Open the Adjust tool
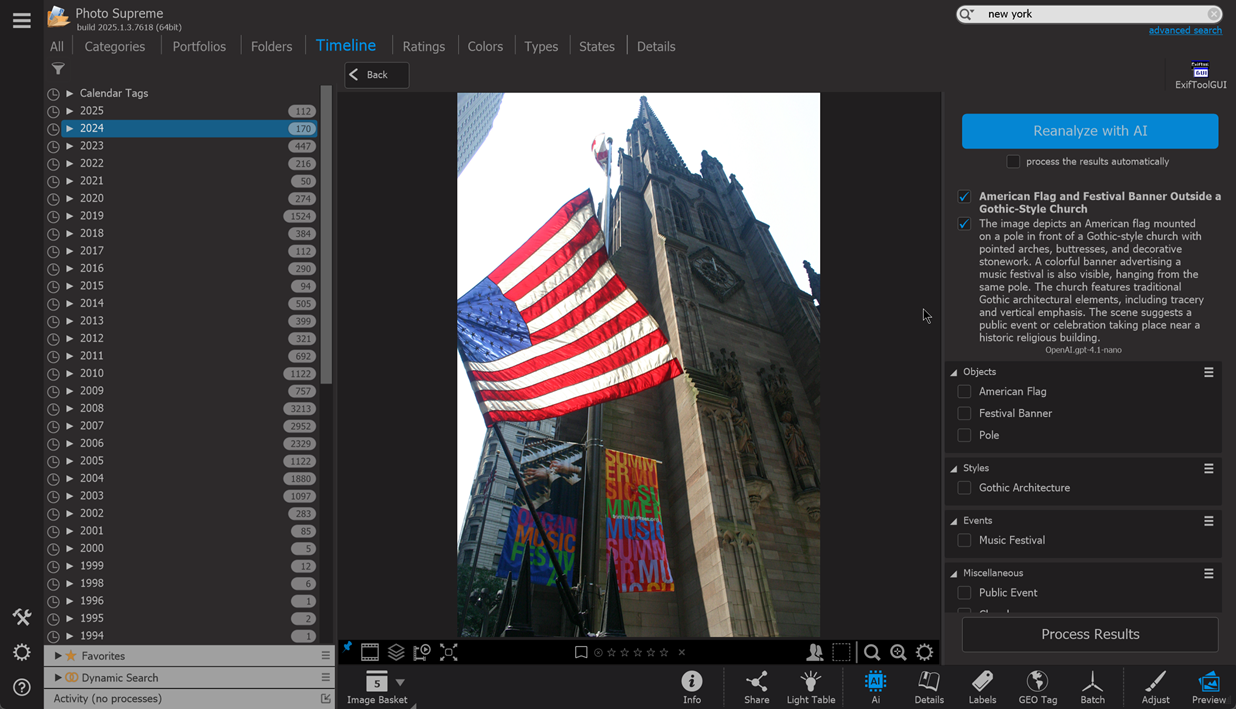This screenshot has height=709, width=1236. pos(1155,687)
